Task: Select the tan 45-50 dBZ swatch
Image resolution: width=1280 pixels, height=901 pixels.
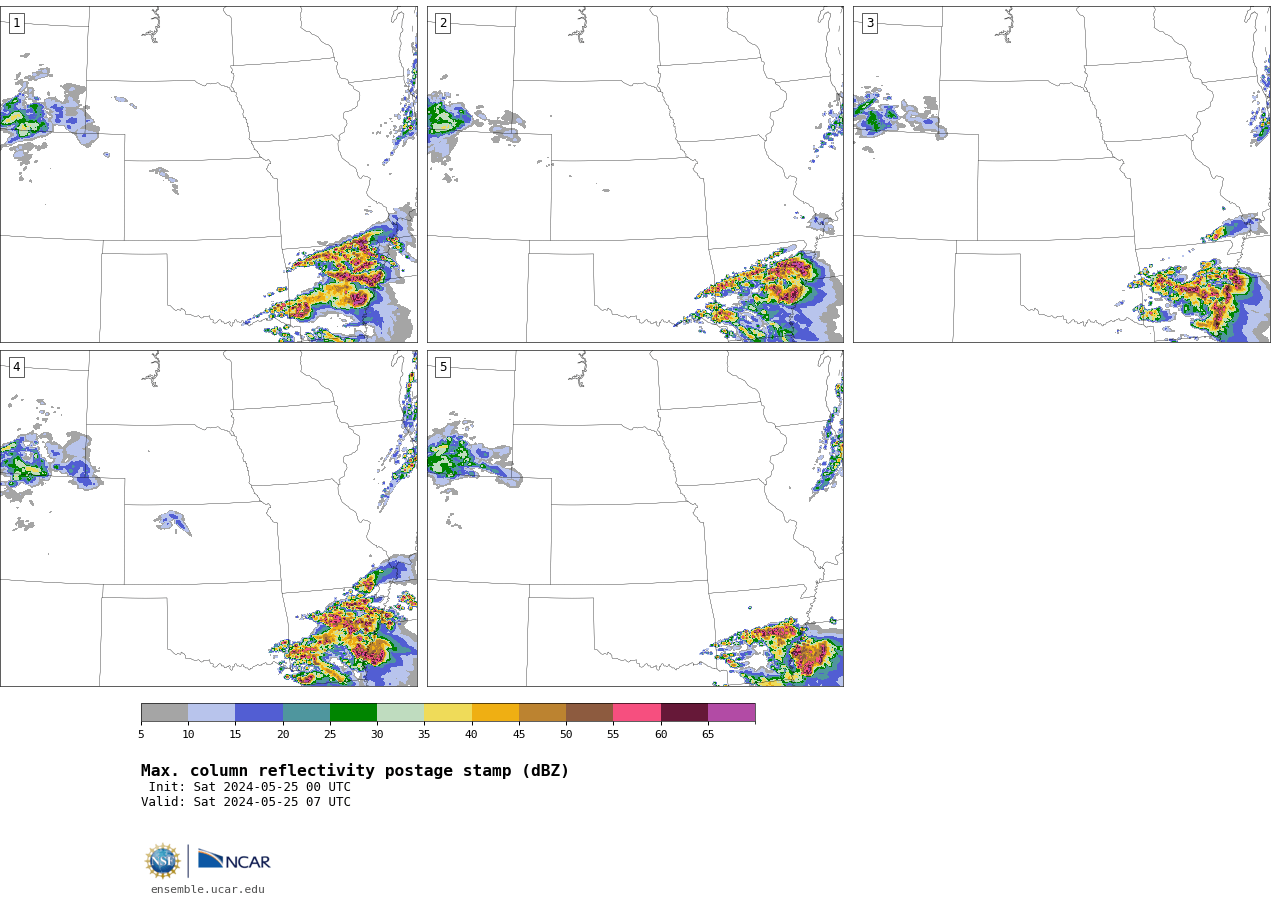Action: 543,713
